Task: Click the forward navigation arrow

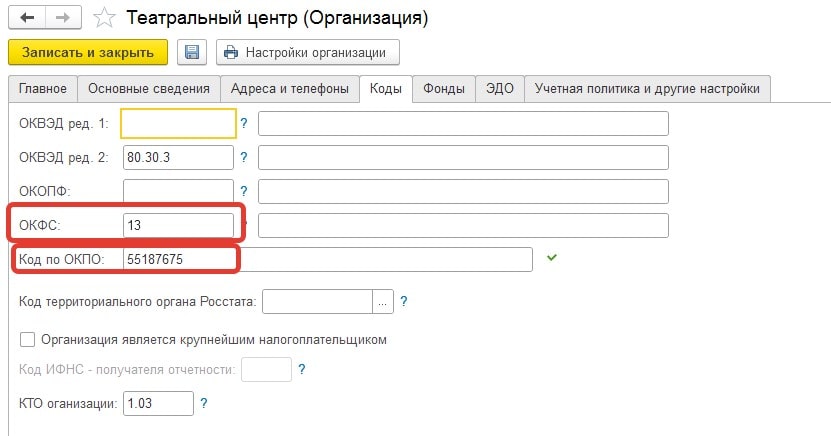Action: [62, 18]
